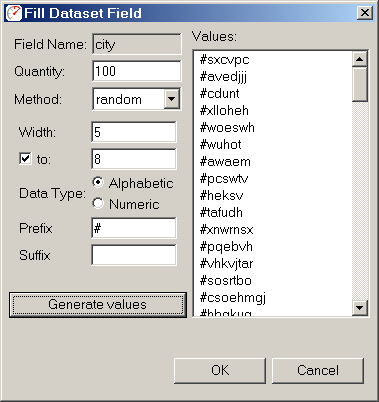Screen dimensions: 379x402
Task: Click the app icon in title bar
Action: click(x=14, y=13)
